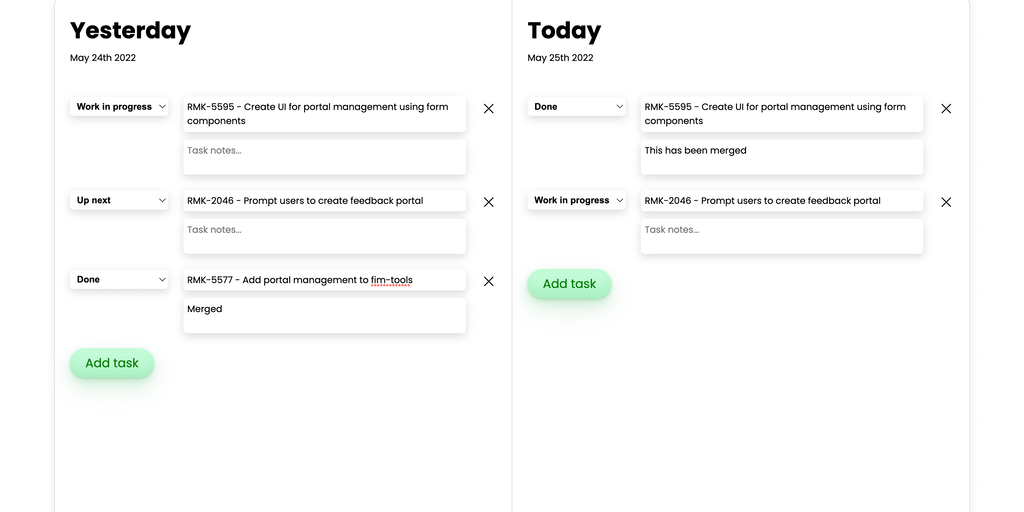1024x512 pixels.
Task: Open today's 'Work in progress' status dropdown
Action: pyautogui.click(x=577, y=201)
